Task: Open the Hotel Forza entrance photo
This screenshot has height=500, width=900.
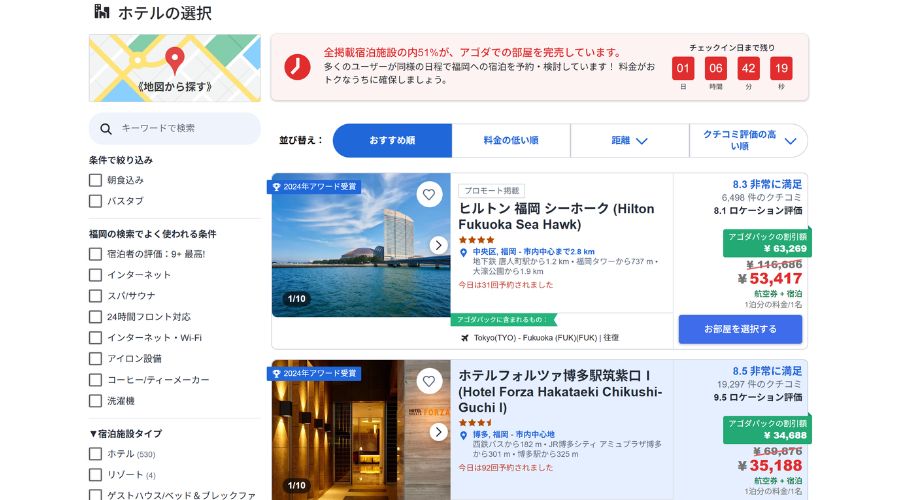Action: tap(361, 430)
